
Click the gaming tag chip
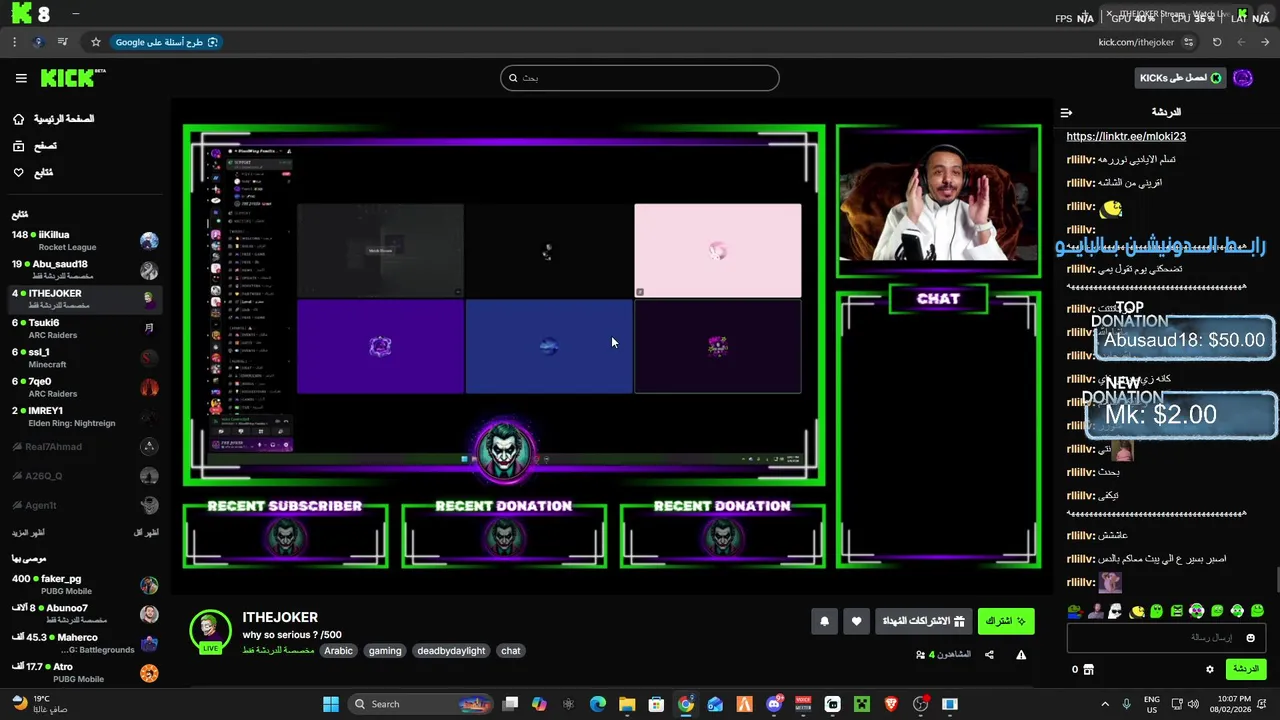point(385,651)
